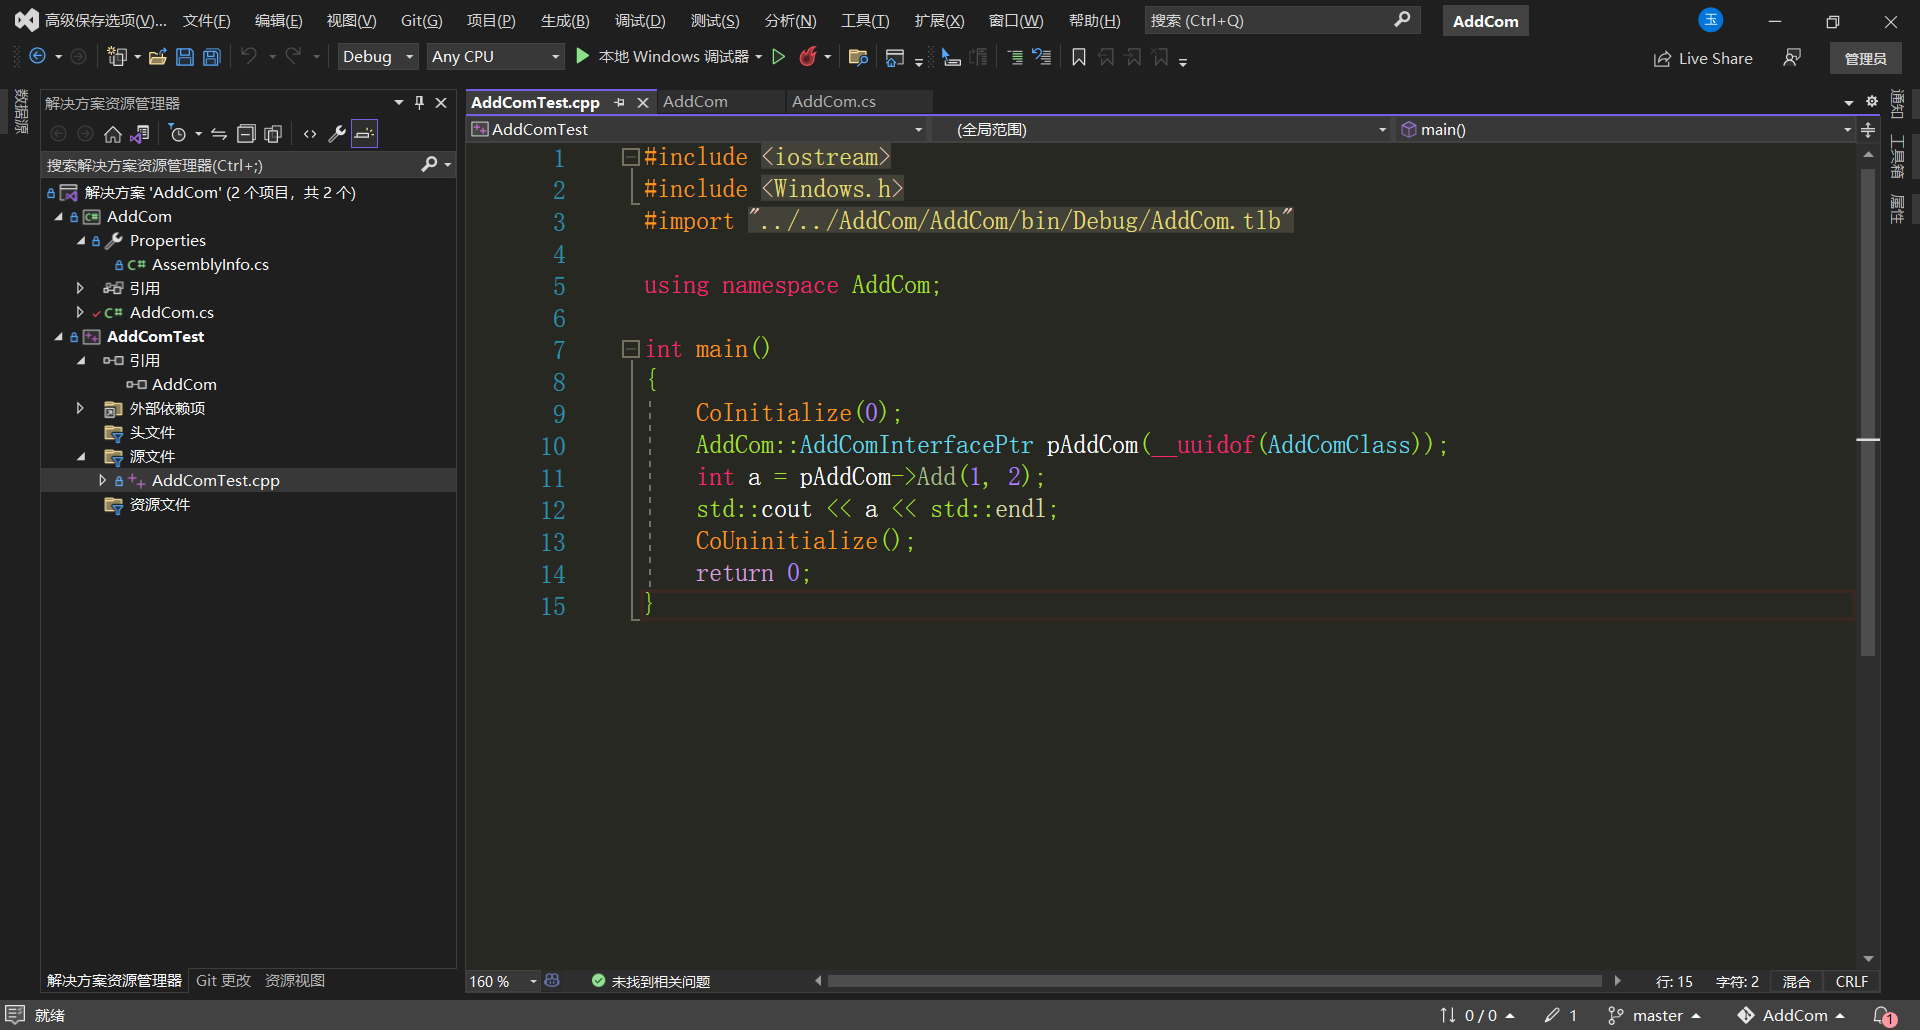The width and height of the screenshot is (1920, 1030).
Task: Click the Open File folder icon
Action: pyautogui.click(x=158, y=57)
